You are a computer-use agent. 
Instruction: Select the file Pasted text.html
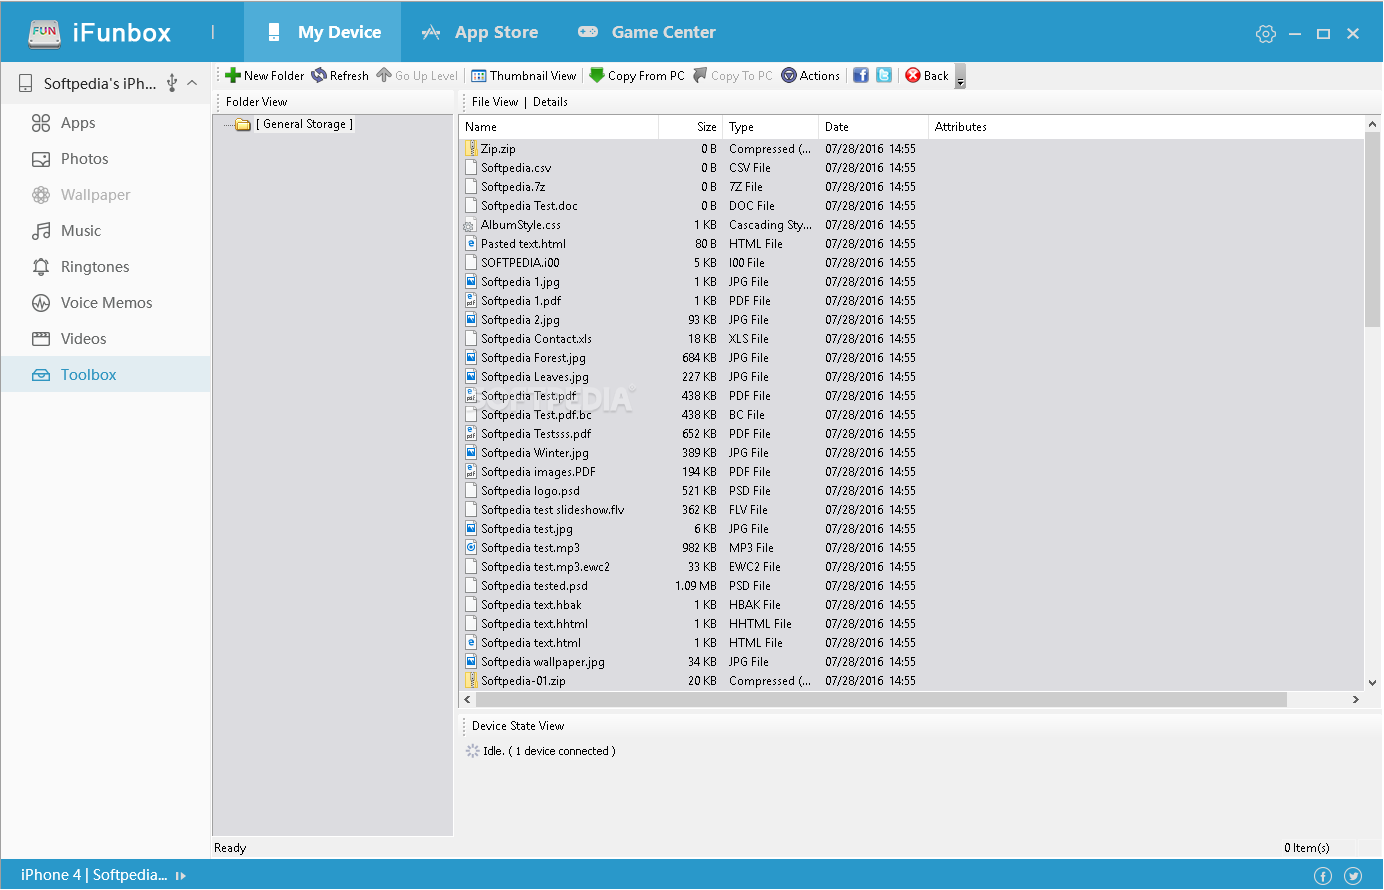(523, 244)
